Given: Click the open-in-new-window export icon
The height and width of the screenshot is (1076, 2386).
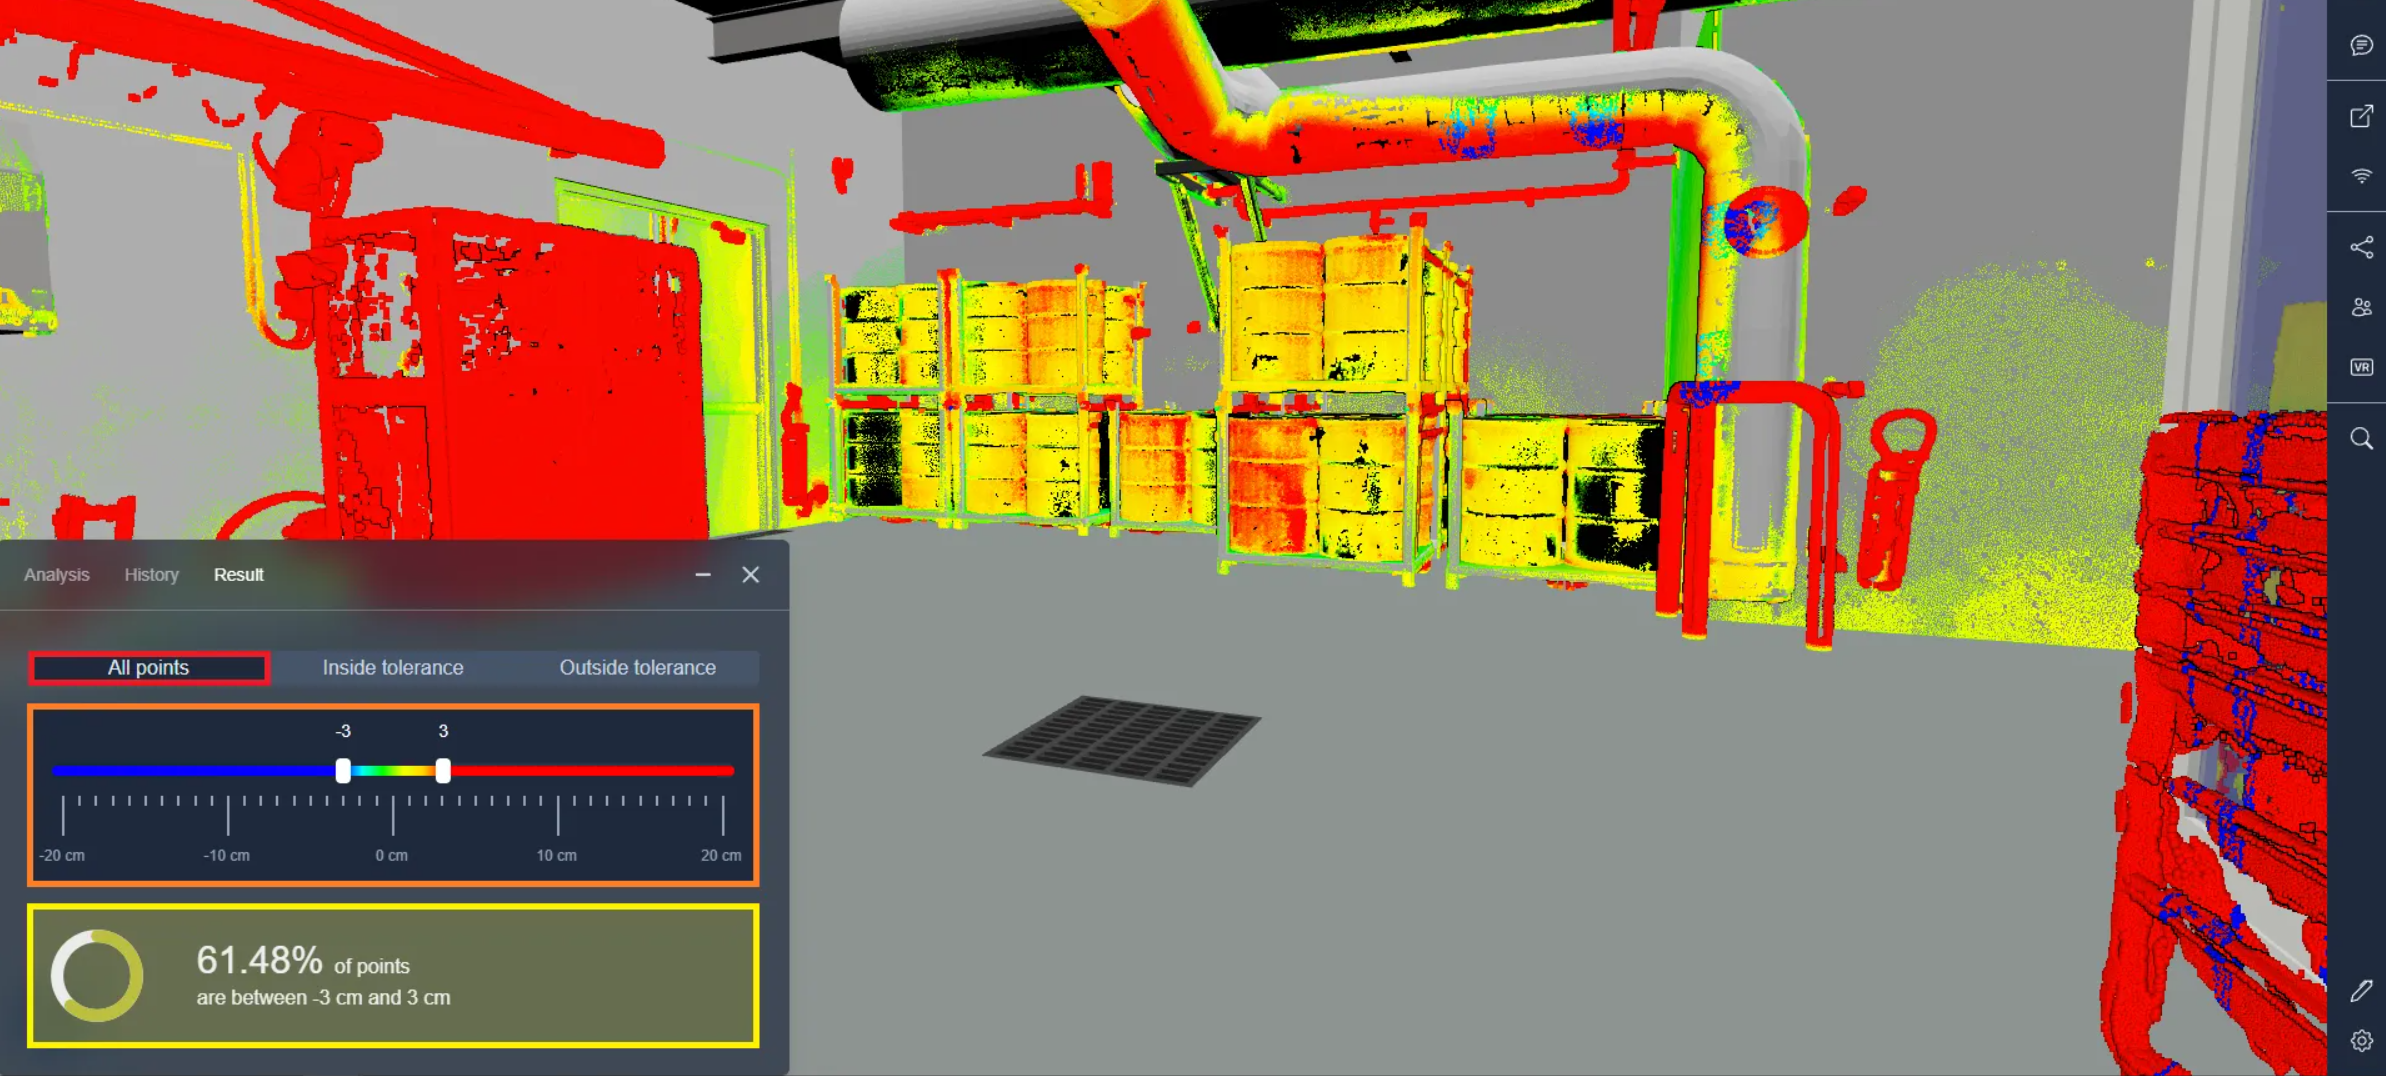Looking at the screenshot, I should 2361,116.
